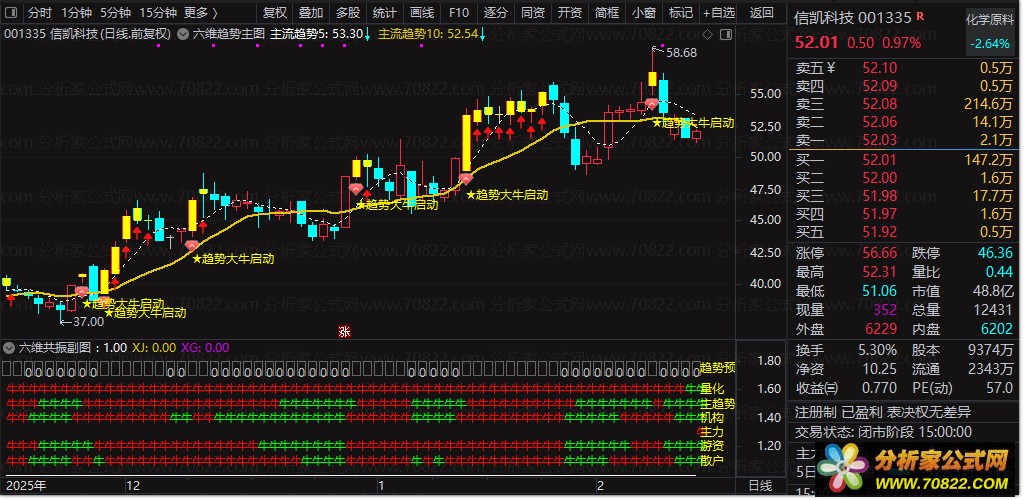
Task: Open the 六维趋势主图 indicator dropdown circle
Action: (x=183, y=34)
